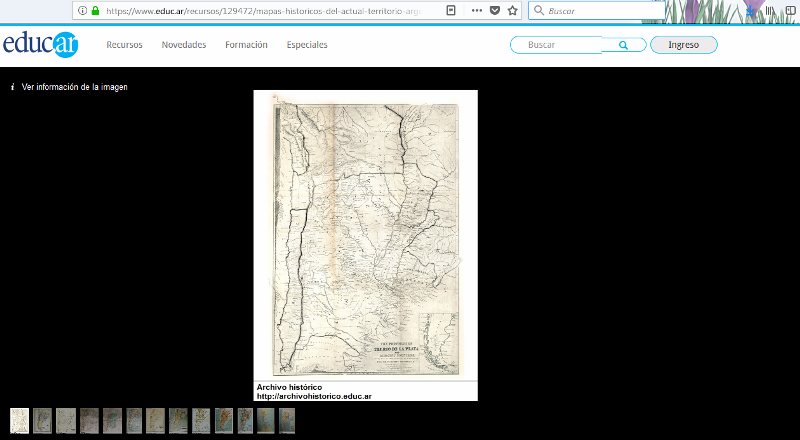Select the second map thumbnail

42,421
